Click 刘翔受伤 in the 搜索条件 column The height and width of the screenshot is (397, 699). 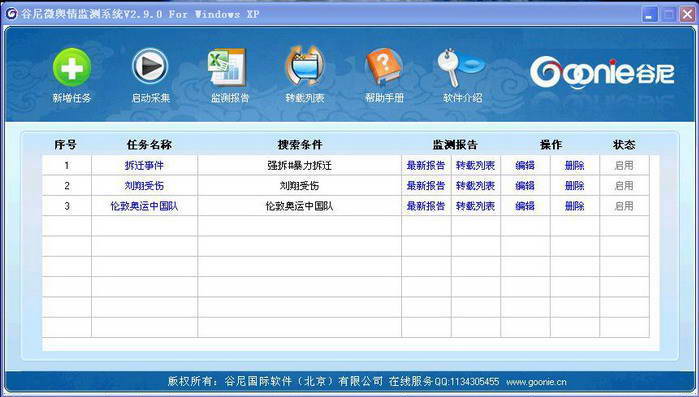point(299,185)
